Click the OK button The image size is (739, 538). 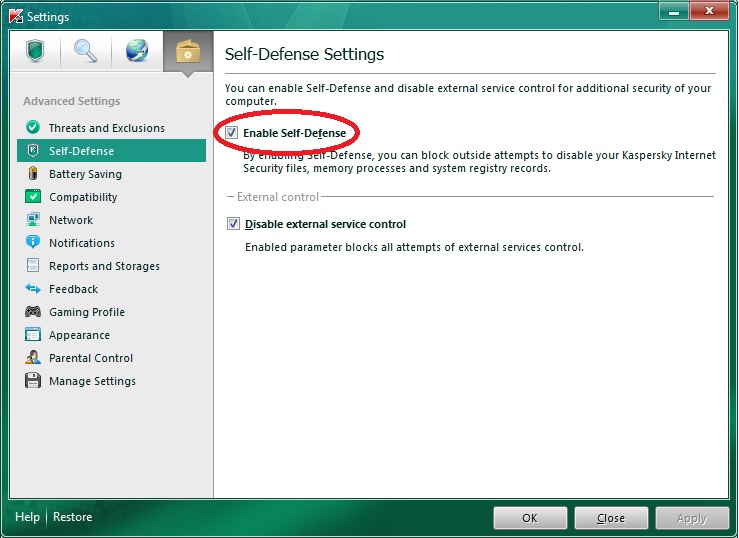coord(530,518)
